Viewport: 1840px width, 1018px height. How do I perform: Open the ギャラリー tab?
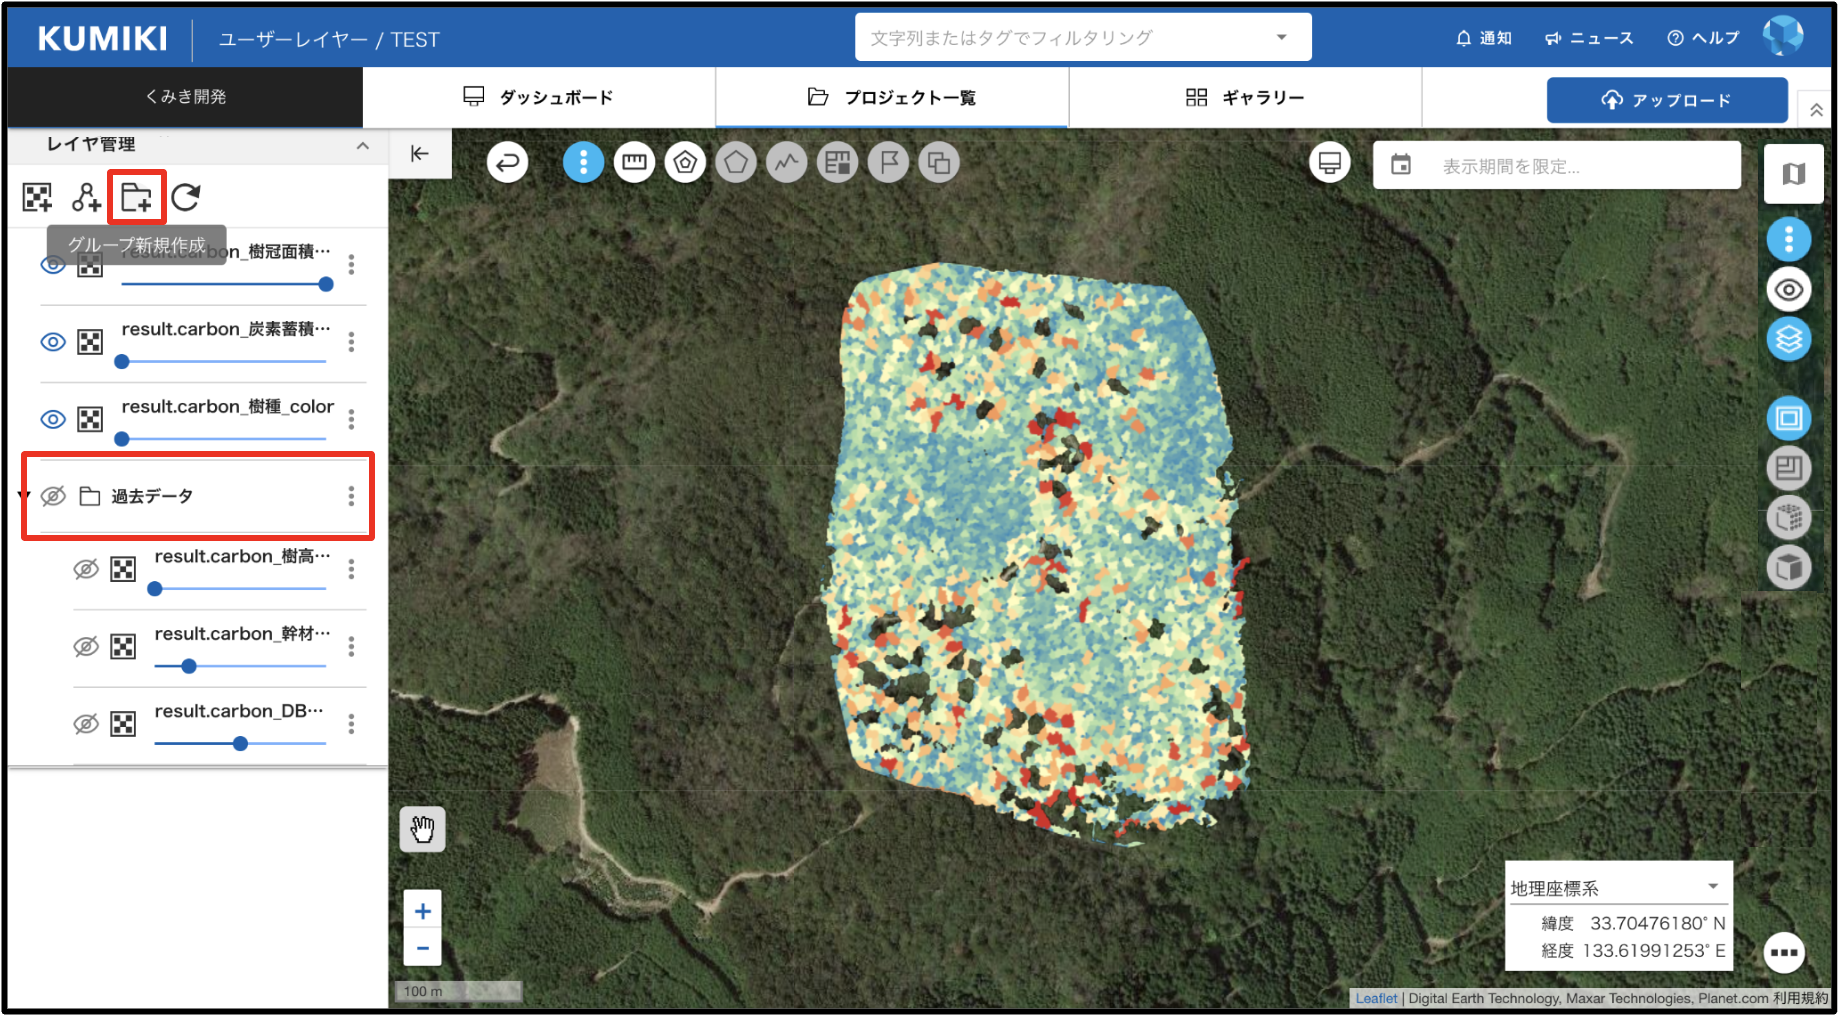(x=1245, y=97)
